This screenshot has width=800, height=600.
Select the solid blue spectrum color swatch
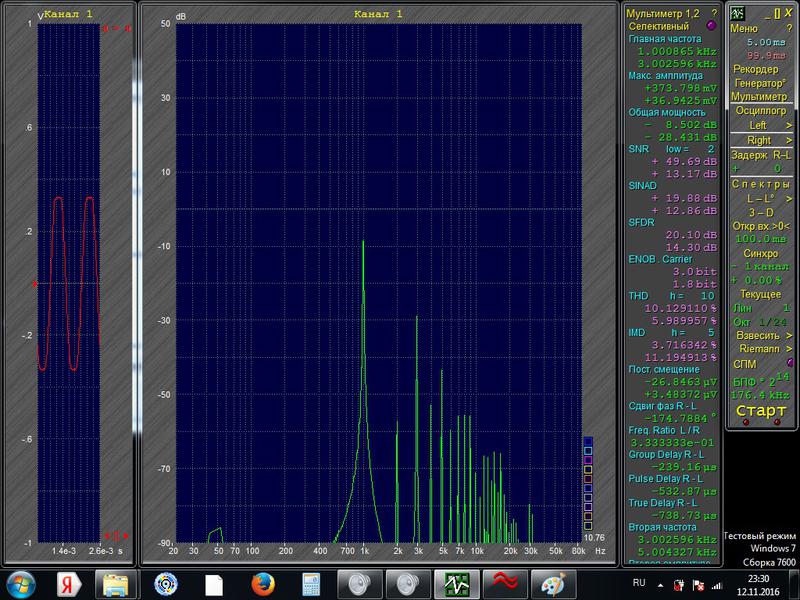[588, 442]
